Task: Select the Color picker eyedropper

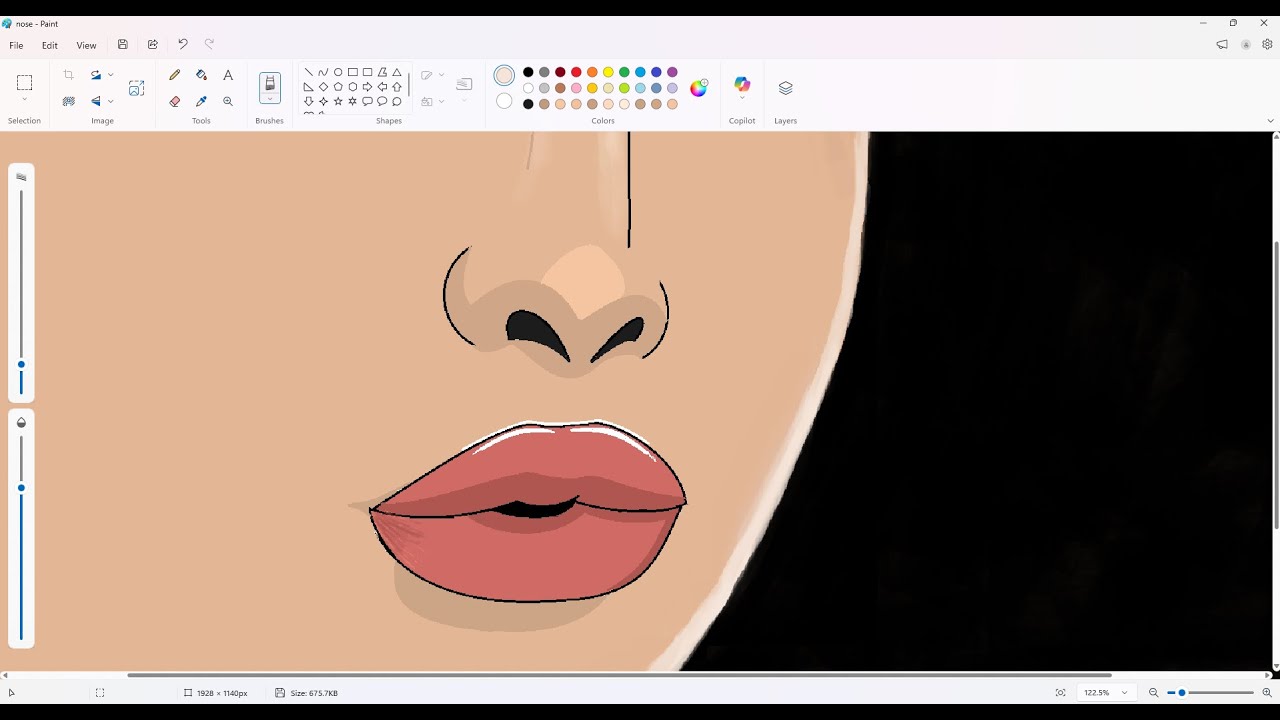Action: 201,101
